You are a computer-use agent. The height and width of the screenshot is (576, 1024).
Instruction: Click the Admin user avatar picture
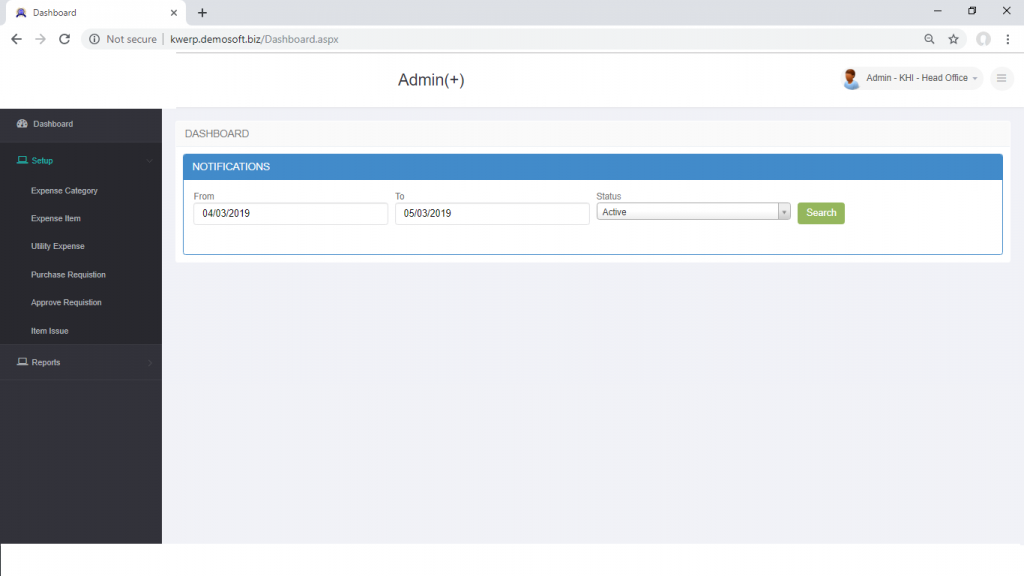click(851, 78)
